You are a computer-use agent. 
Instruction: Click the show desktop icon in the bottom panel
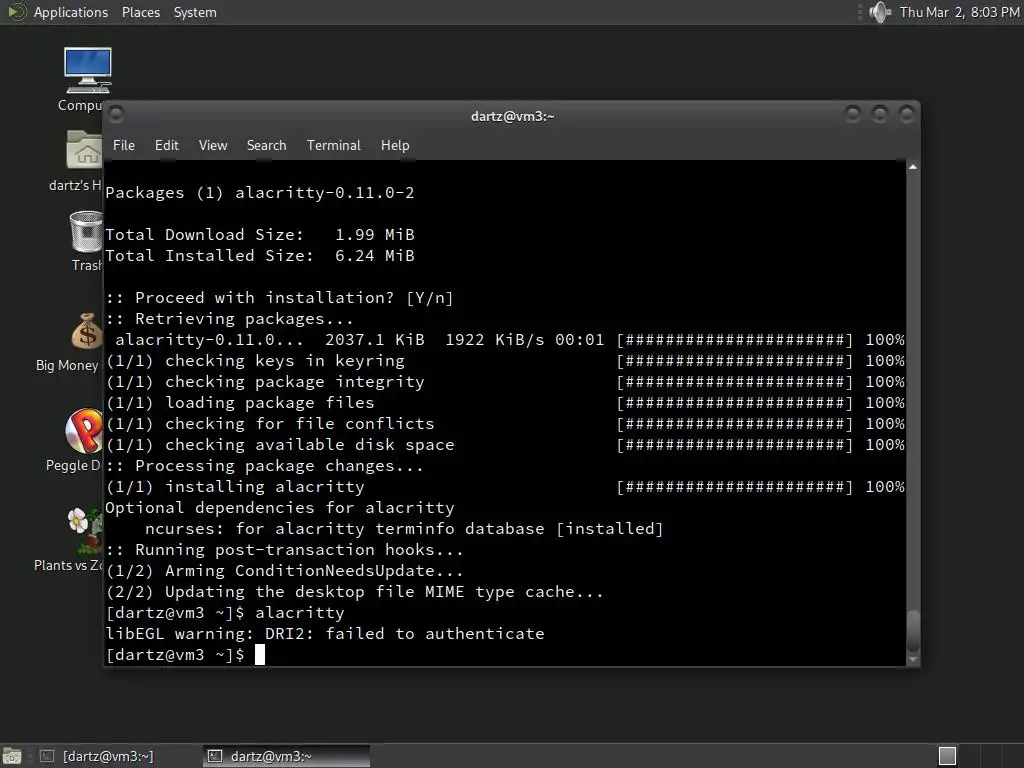click(x=12, y=756)
